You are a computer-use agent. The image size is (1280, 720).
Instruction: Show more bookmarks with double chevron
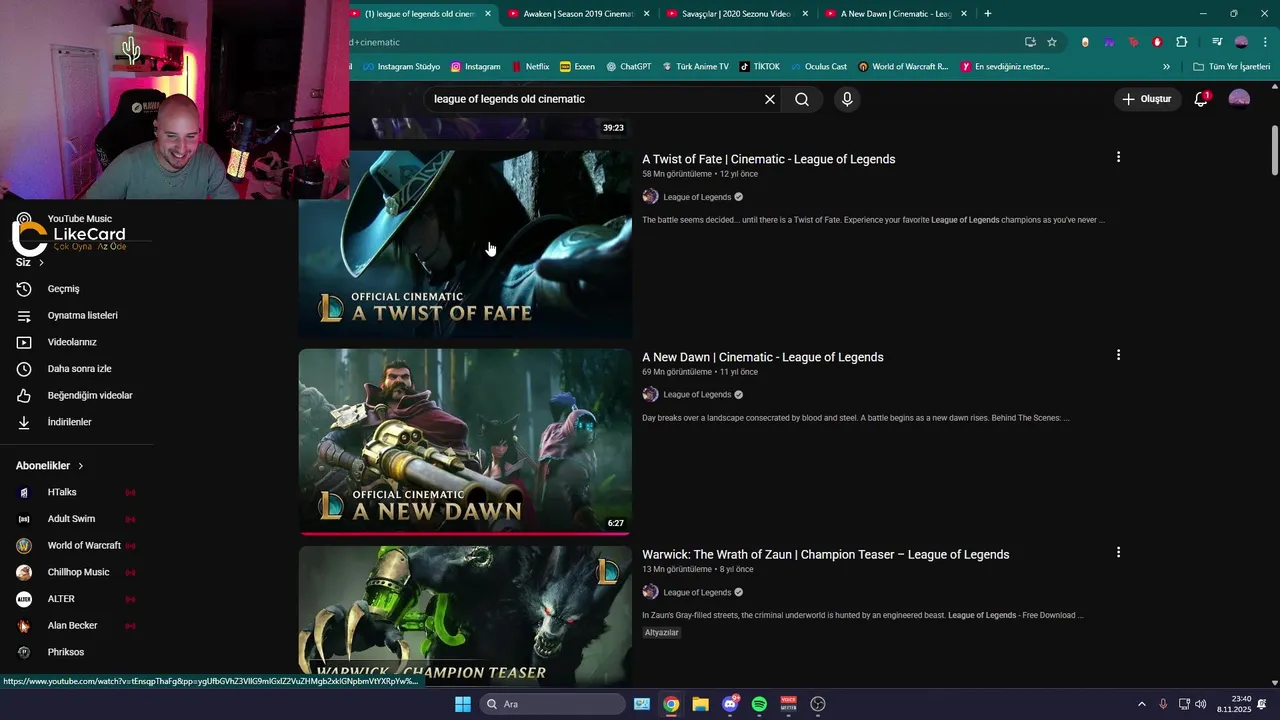[1166, 67]
